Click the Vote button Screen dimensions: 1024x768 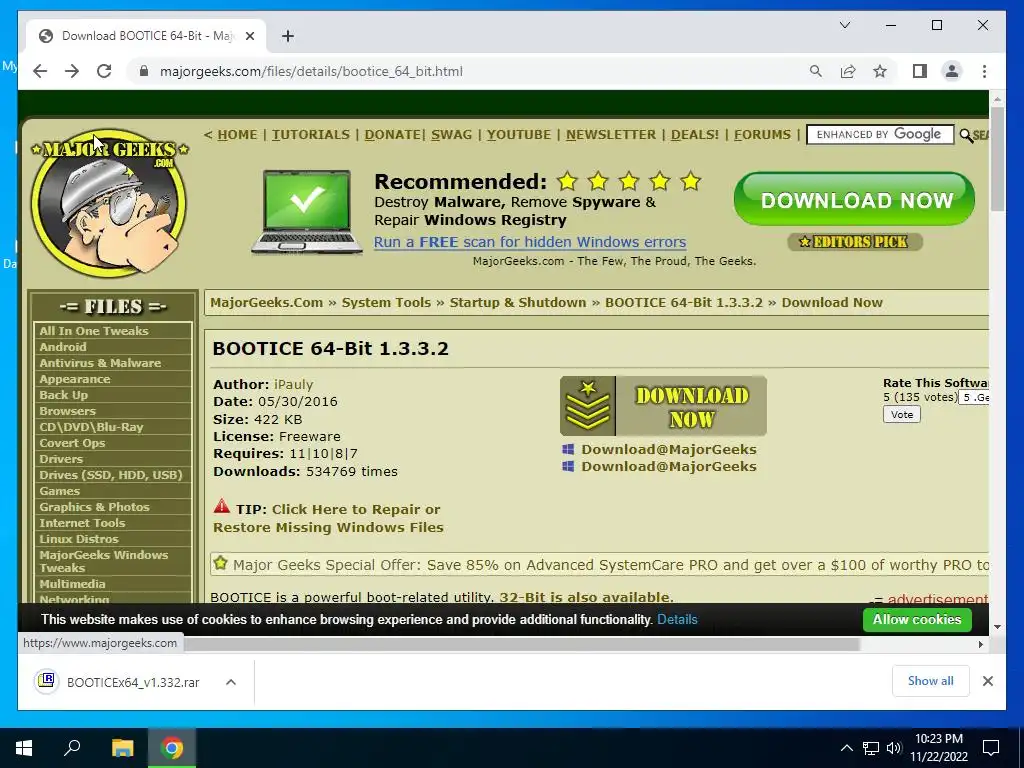[902, 414]
